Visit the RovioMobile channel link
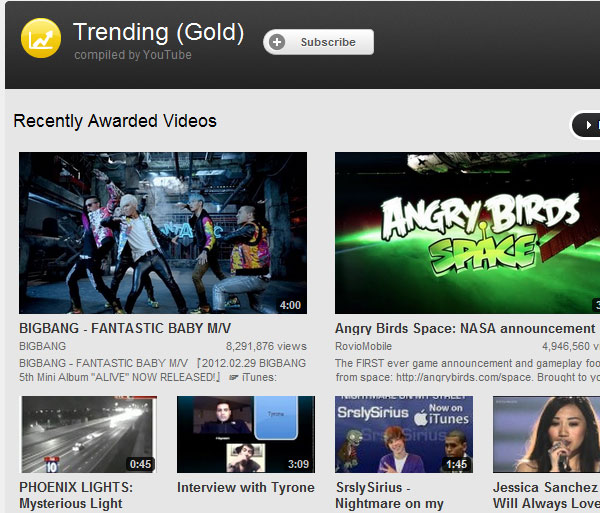The width and height of the screenshot is (600, 513). pos(364,346)
